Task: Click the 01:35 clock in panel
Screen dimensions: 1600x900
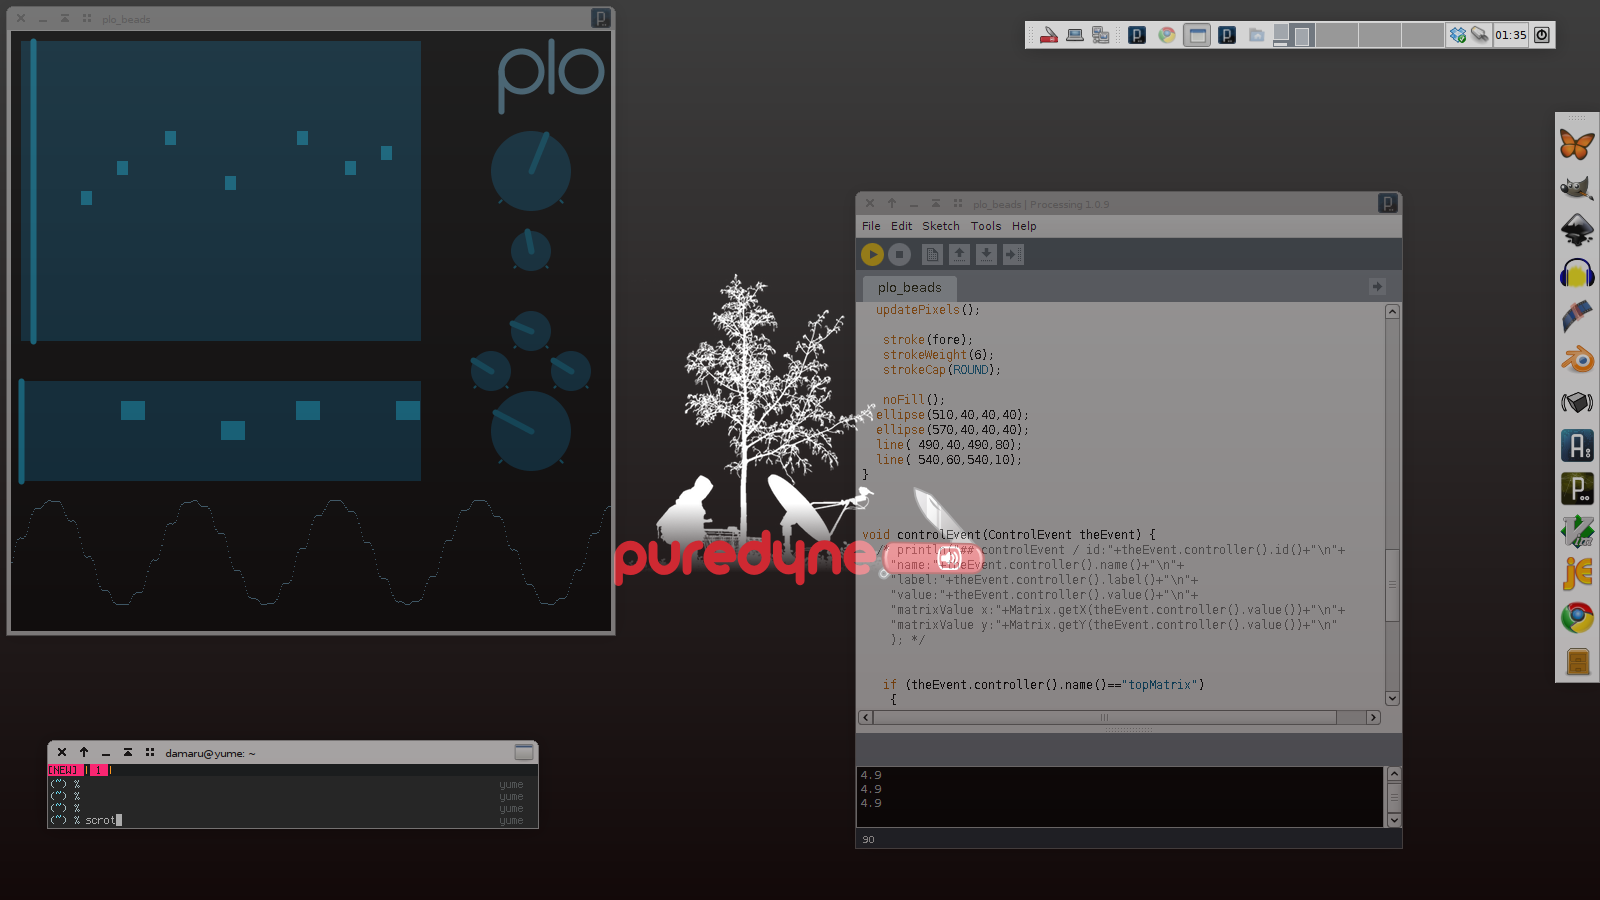Action: [1510, 35]
